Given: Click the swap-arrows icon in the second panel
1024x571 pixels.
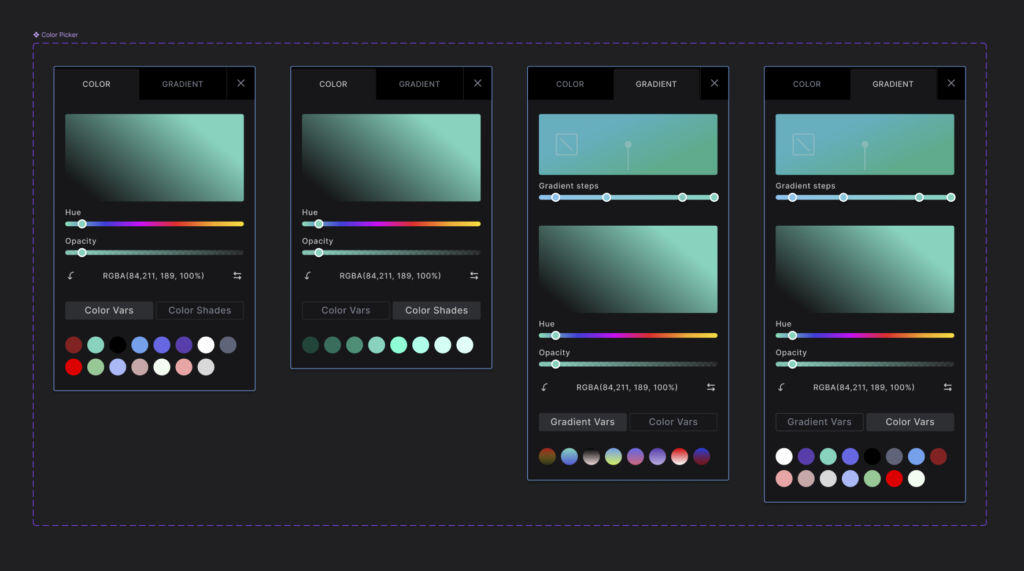Looking at the screenshot, I should click(x=474, y=276).
